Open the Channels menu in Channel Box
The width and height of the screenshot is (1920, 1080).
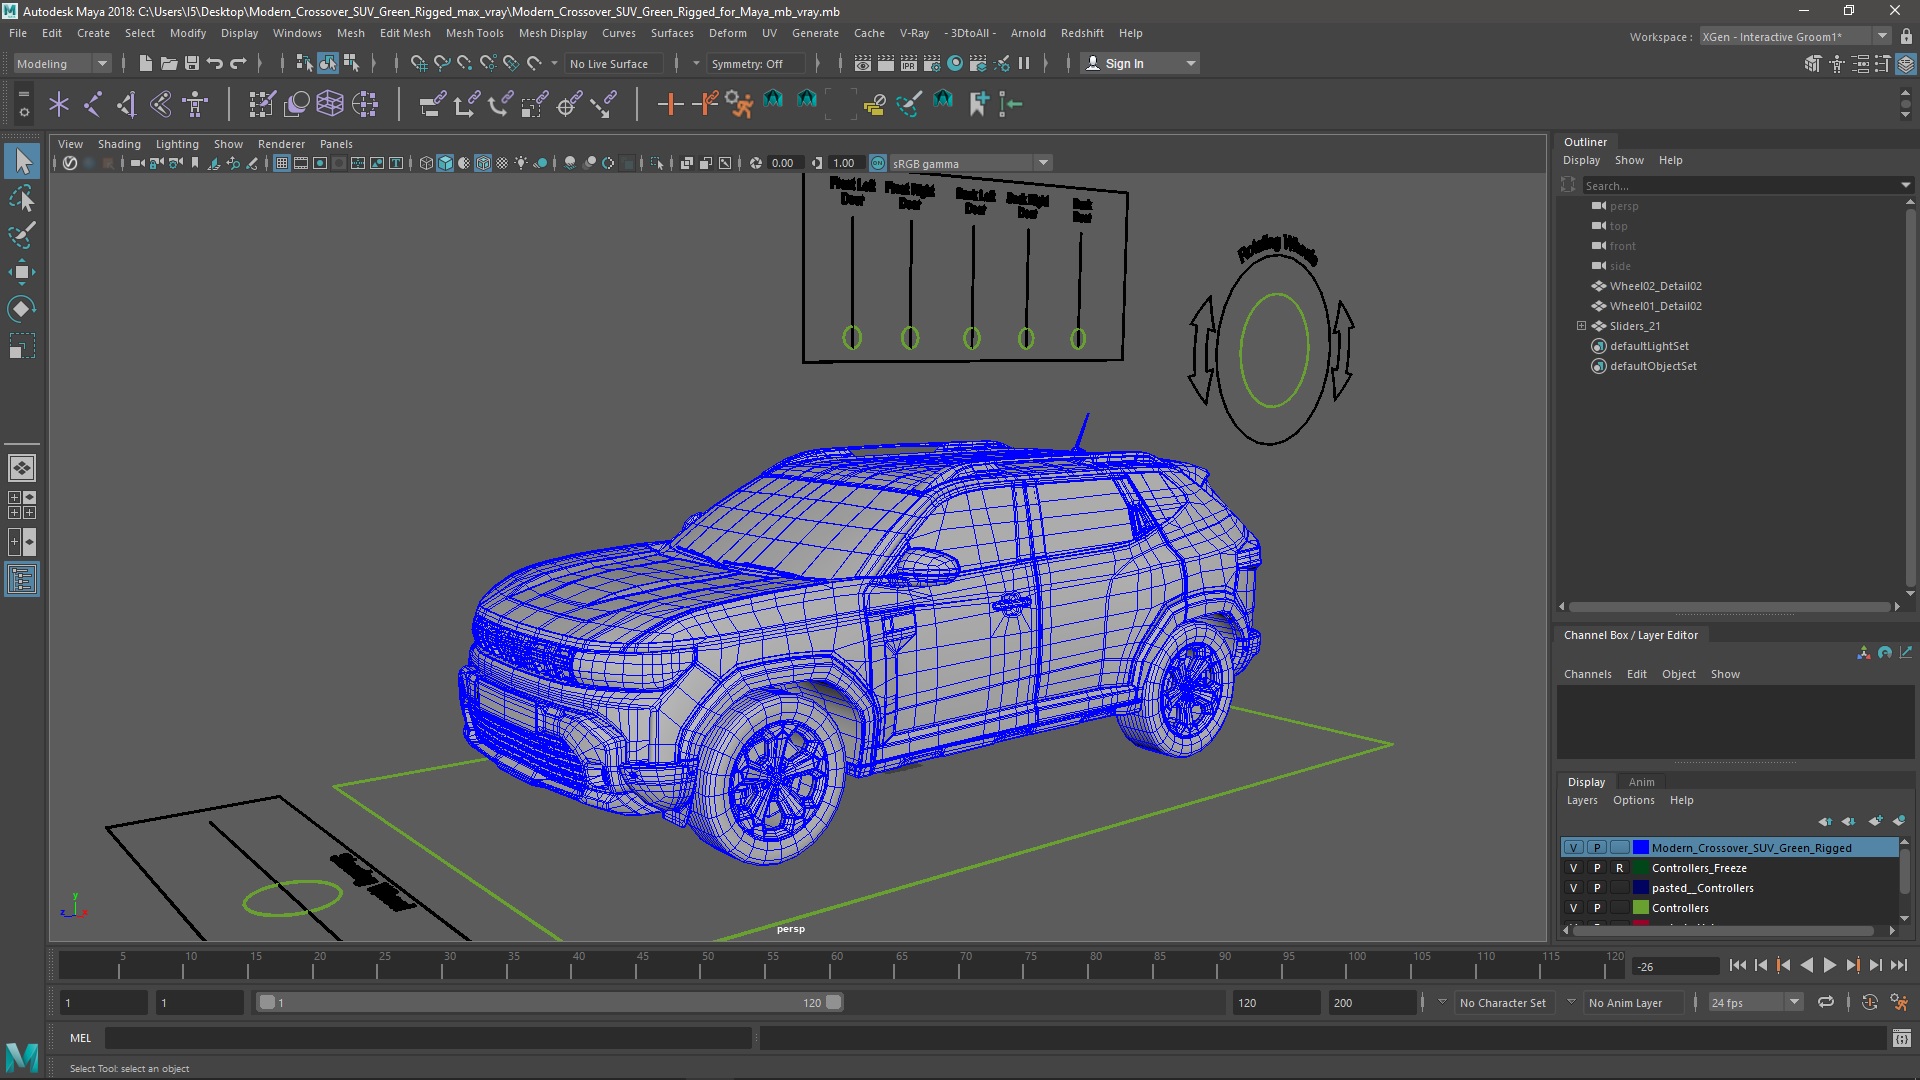coord(1588,674)
